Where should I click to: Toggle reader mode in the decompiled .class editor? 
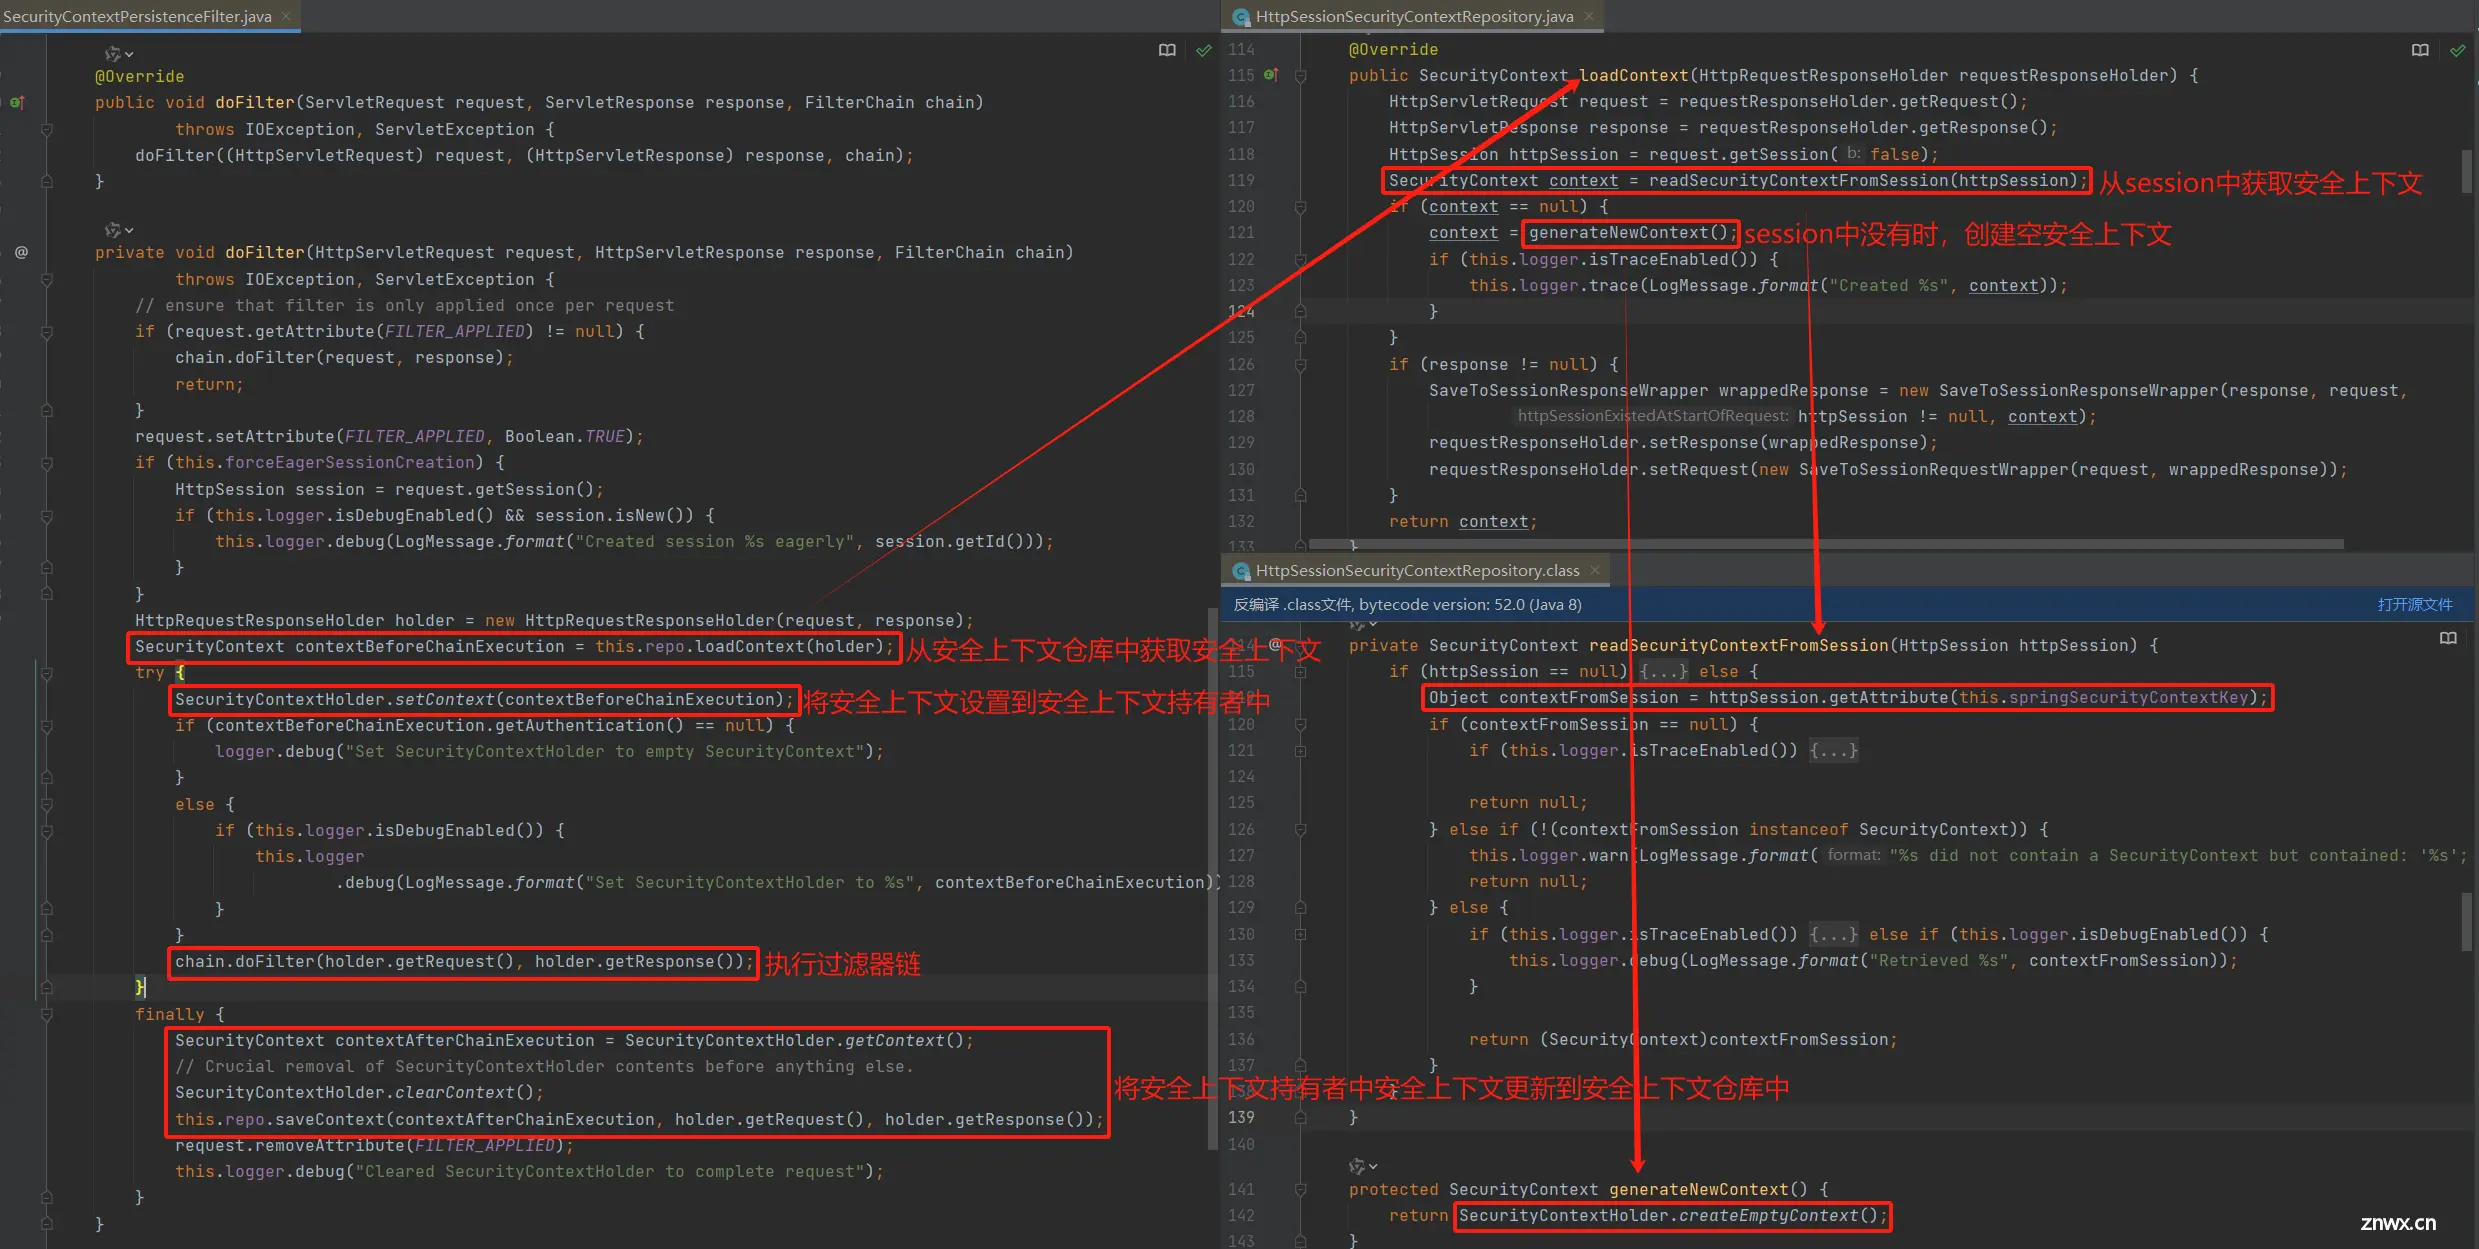(2448, 638)
